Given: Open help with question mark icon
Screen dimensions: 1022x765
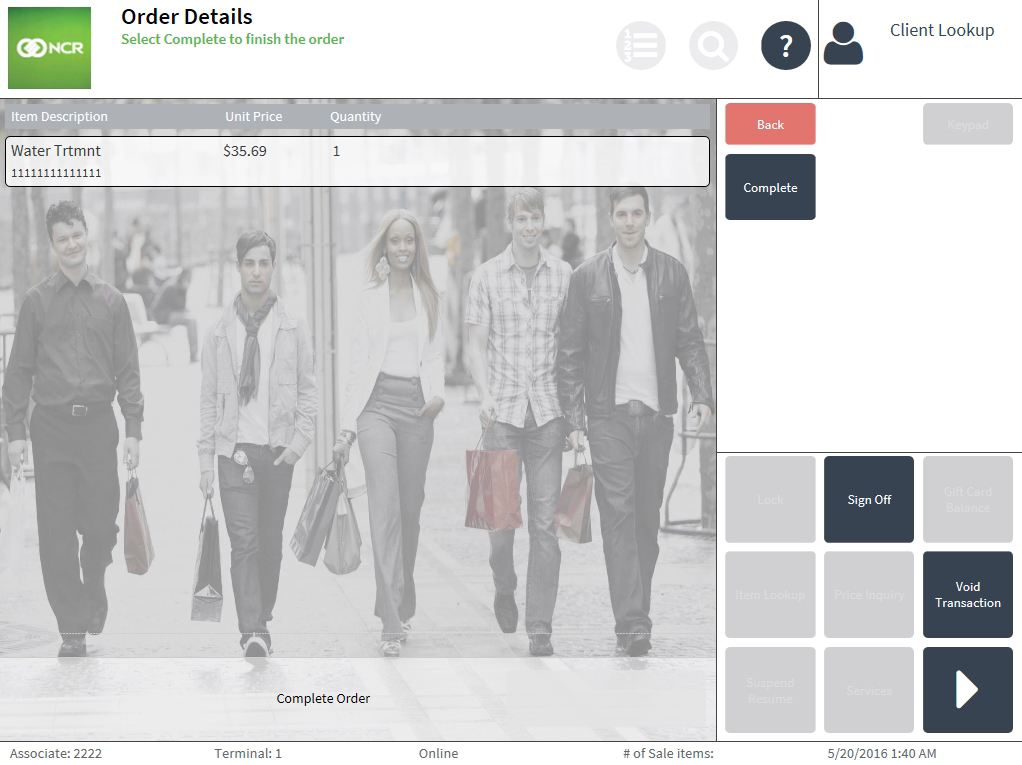Looking at the screenshot, I should coord(785,46).
